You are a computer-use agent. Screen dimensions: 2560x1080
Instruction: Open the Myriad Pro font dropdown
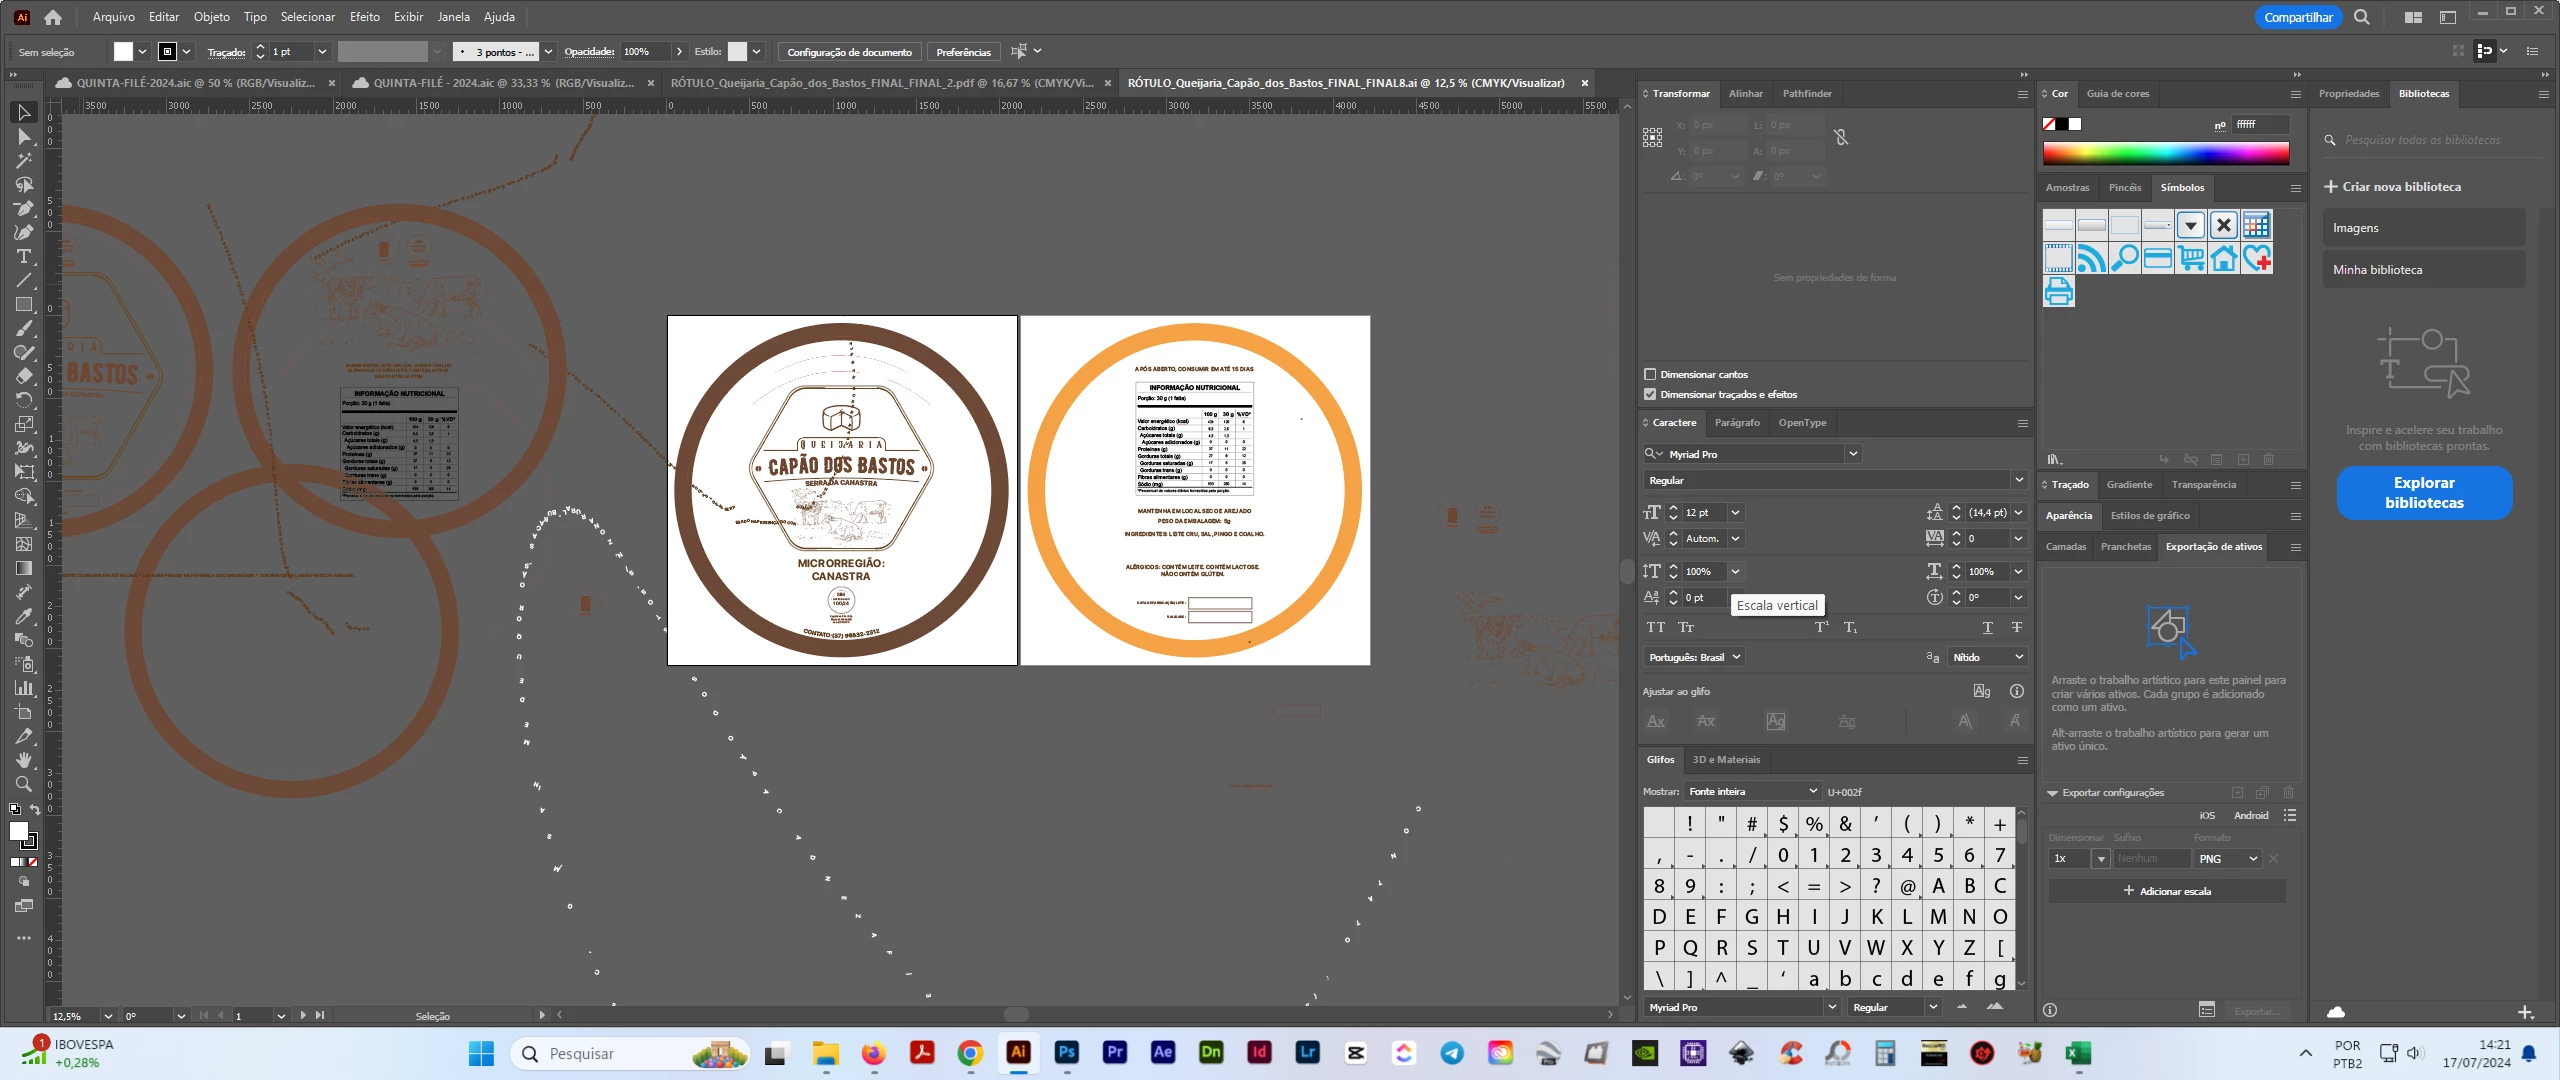(x=1853, y=454)
